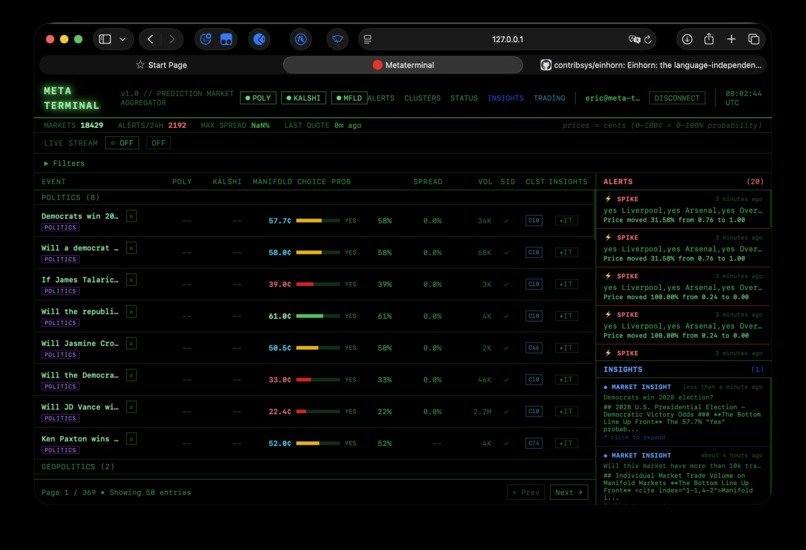Click the 22.4¢ red probability bar

[x=318, y=412]
